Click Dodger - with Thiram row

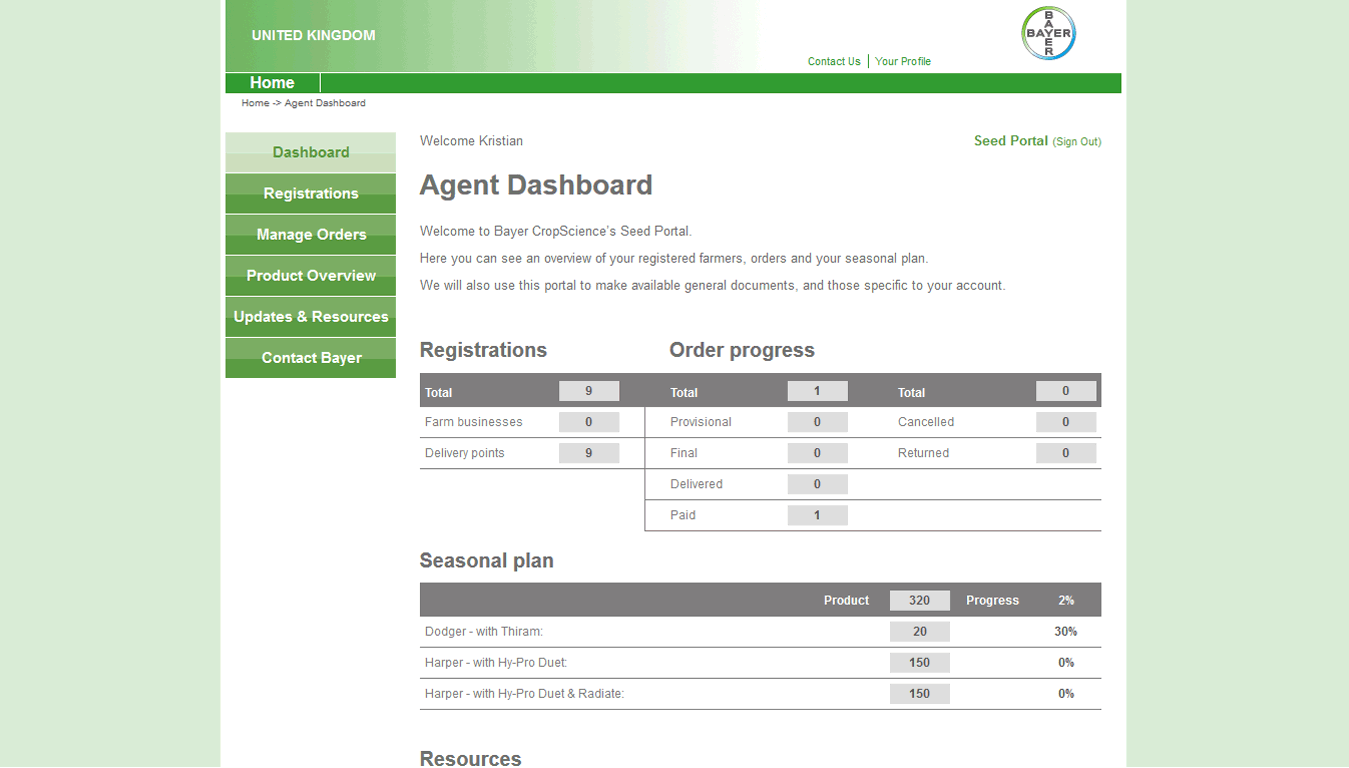tap(760, 632)
